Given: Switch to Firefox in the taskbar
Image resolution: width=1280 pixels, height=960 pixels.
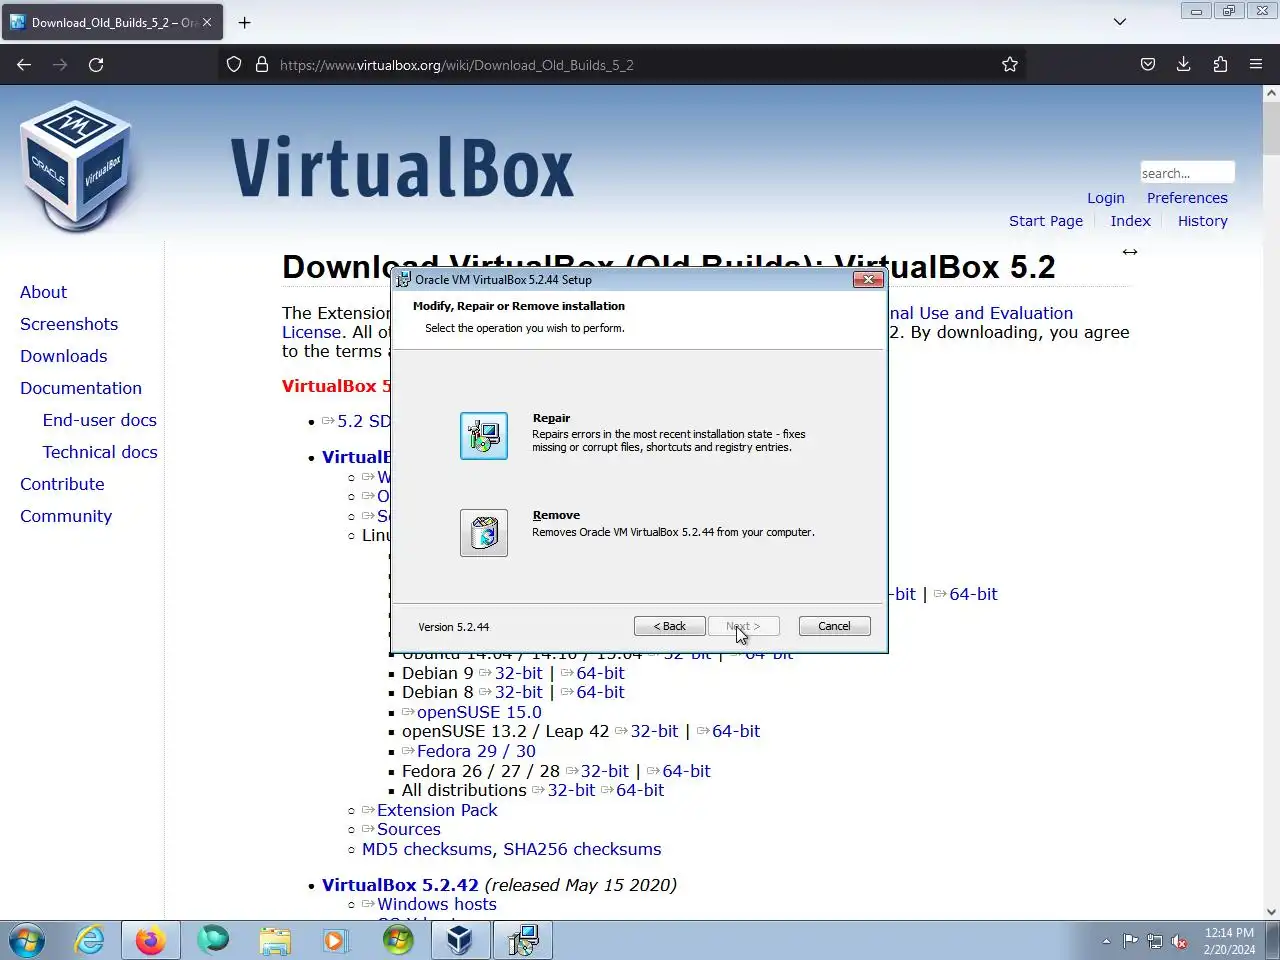Looking at the screenshot, I should [x=151, y=940].
